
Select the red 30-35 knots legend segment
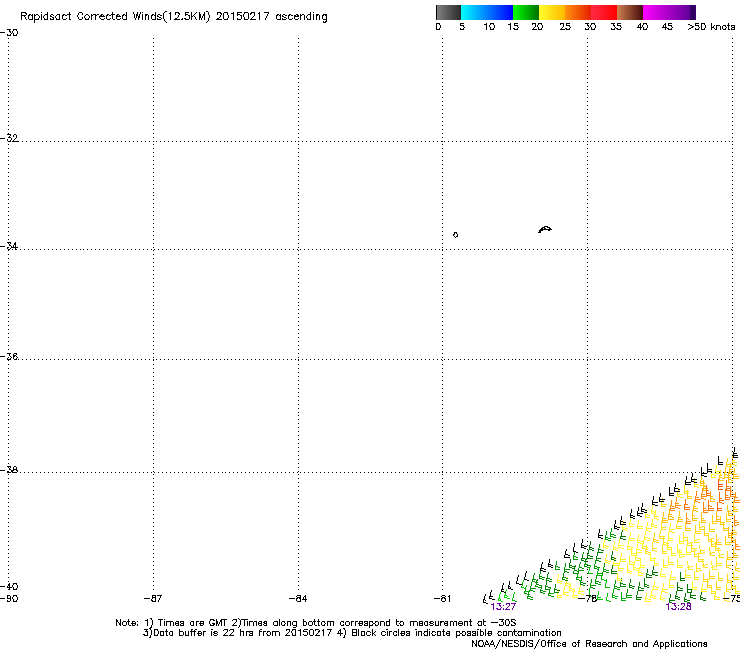[x=604, y=12]
